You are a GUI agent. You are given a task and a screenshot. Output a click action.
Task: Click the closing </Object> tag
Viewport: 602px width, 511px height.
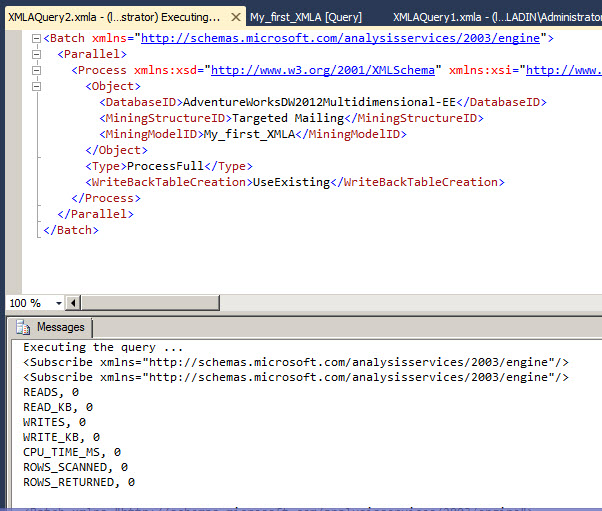pyautogui.click(x=116, y=150)
